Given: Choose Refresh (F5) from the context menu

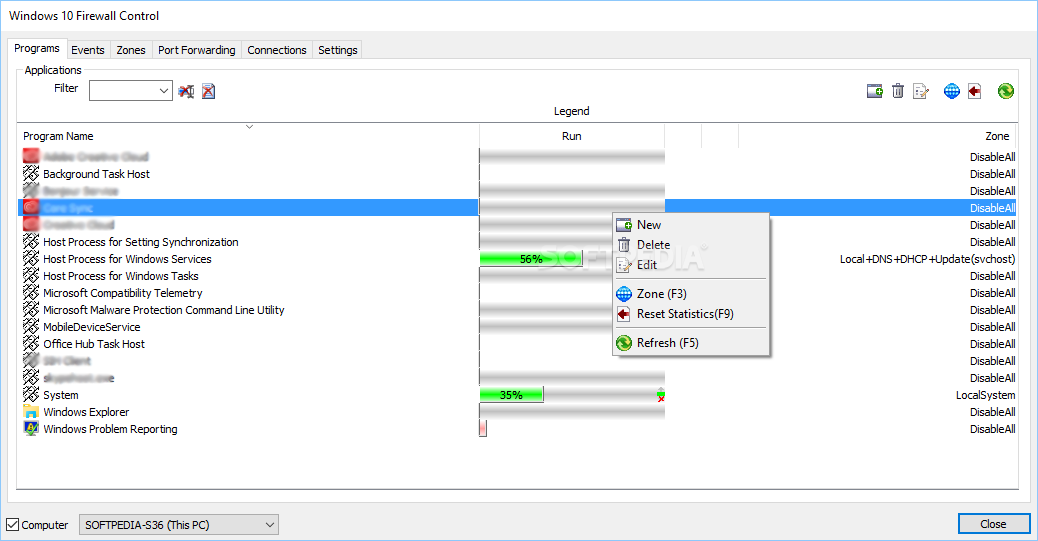Looking at the screenshot, I should (691, 343).
